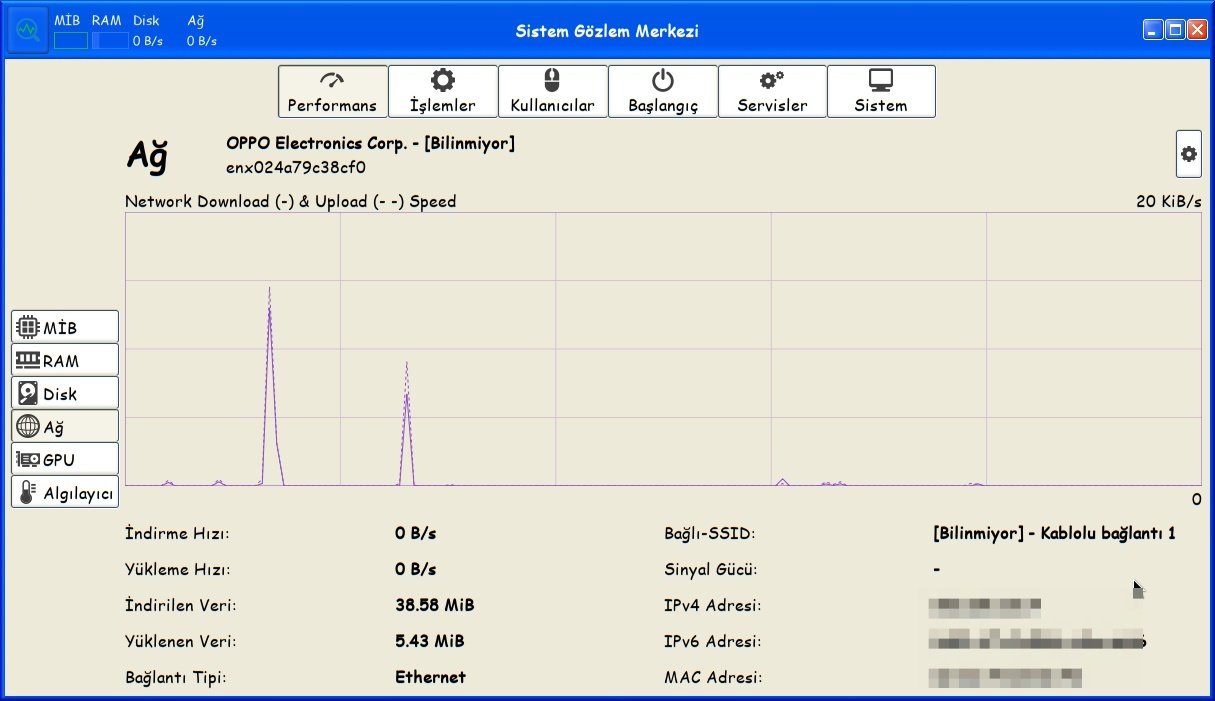Click the İndirme Hızı value 0 B/s
Screen dimensions: 1215x701
pyautogui.click(x=416, y=533)
